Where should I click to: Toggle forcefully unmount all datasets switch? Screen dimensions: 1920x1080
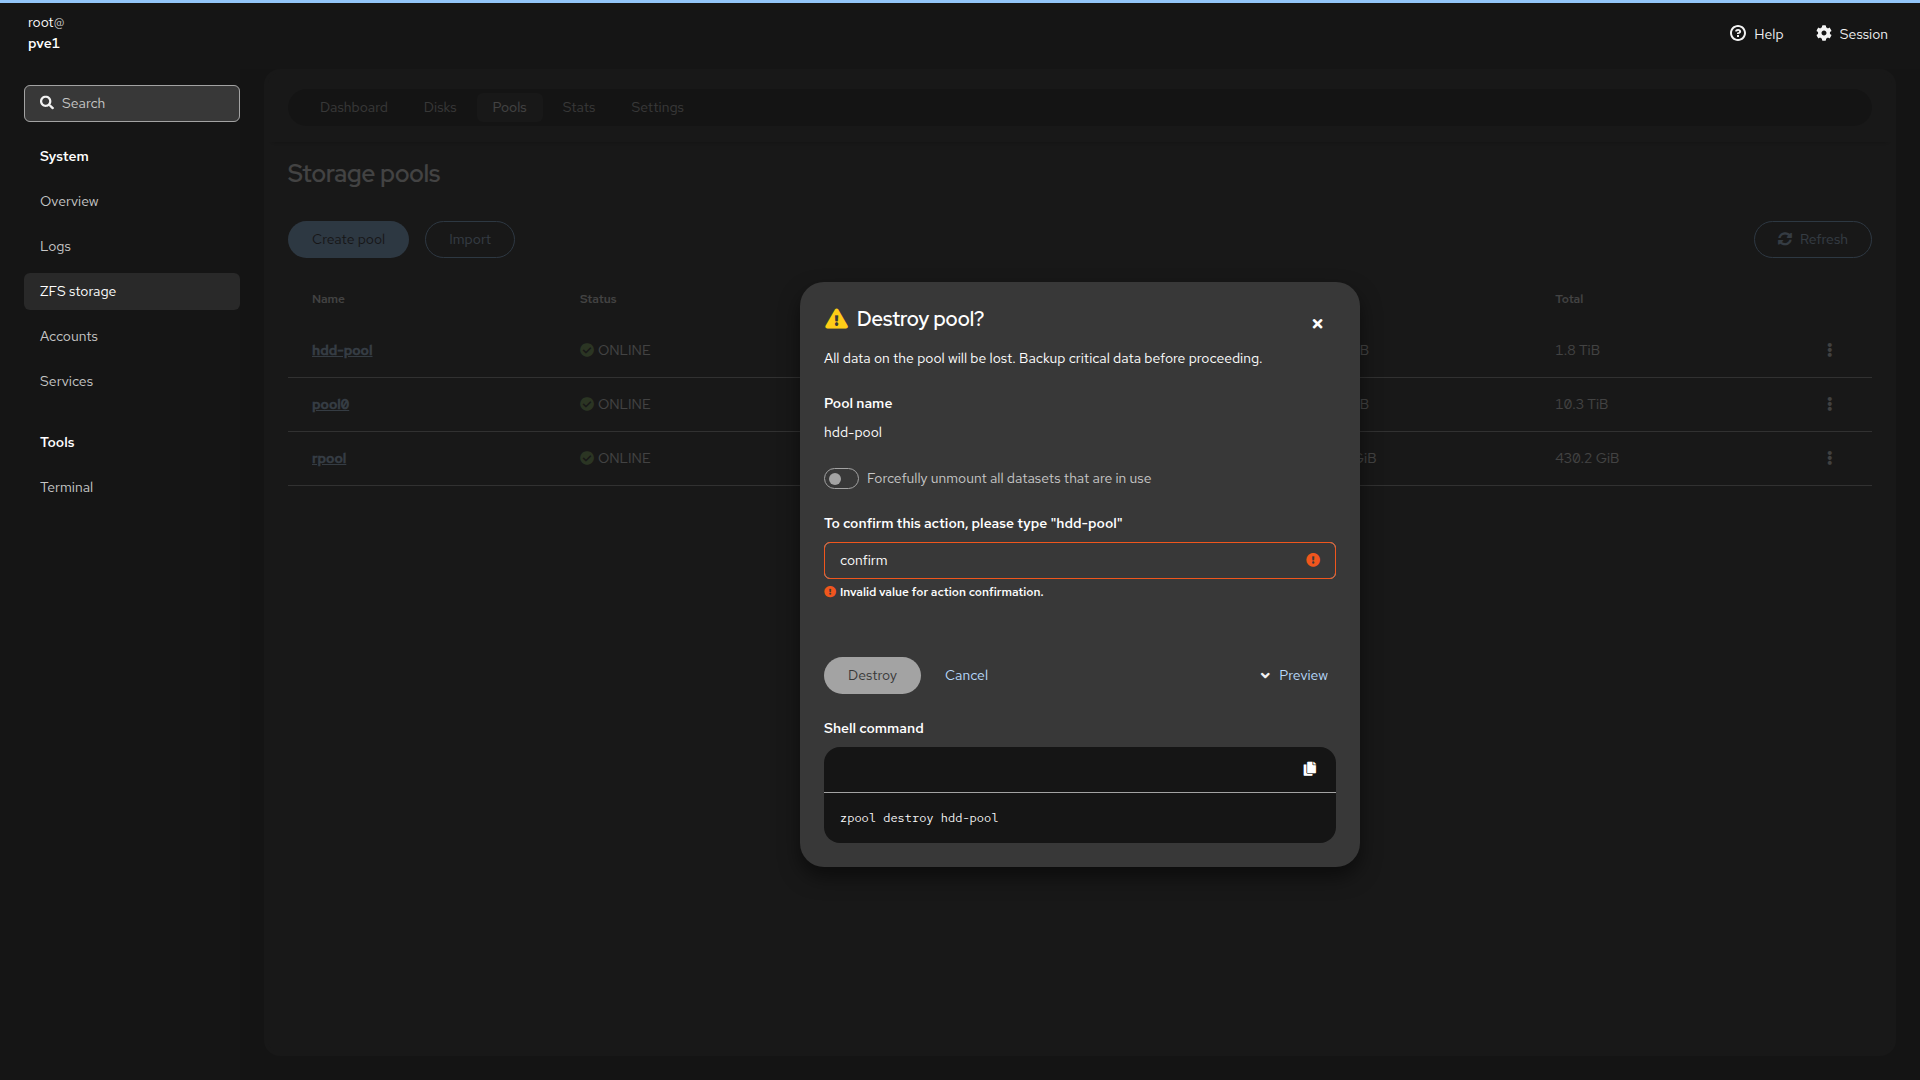tap(841, 479)
